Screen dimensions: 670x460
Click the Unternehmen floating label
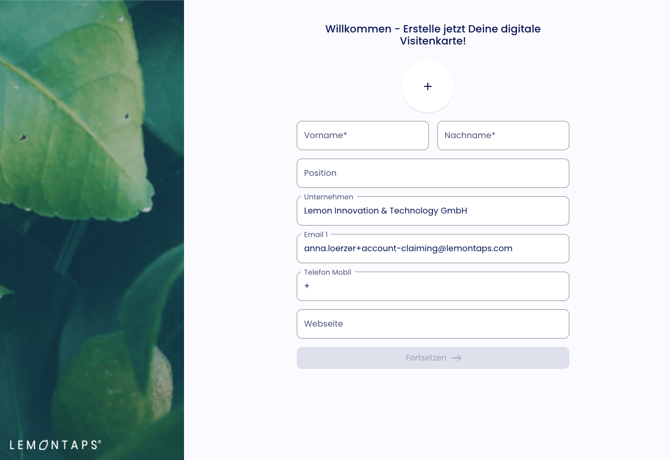pyautogui.click(x=328, y=197)
